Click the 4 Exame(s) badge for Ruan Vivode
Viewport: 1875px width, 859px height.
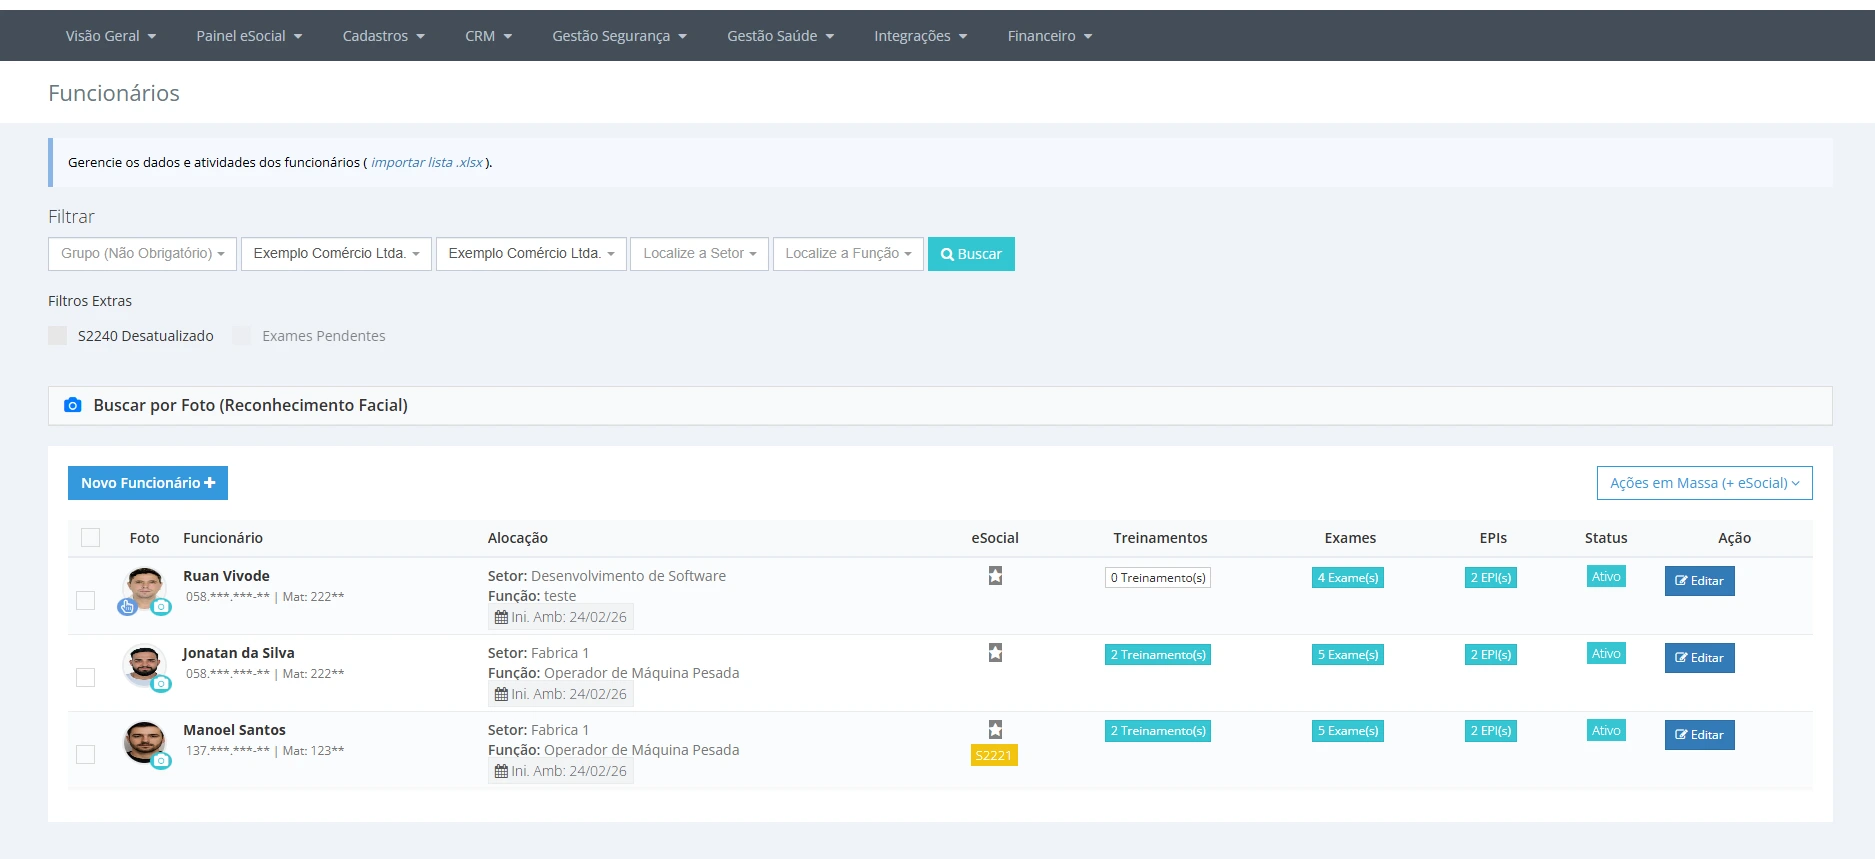[1348, 578]
